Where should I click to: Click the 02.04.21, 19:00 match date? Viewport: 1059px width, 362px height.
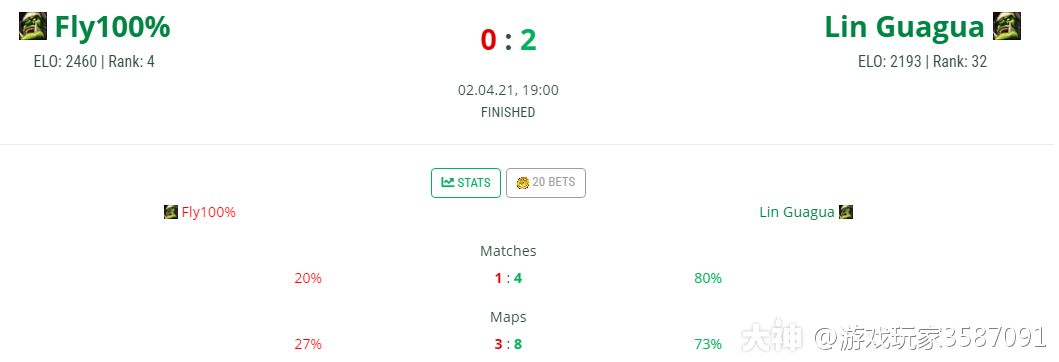click(x=508, y=90)
